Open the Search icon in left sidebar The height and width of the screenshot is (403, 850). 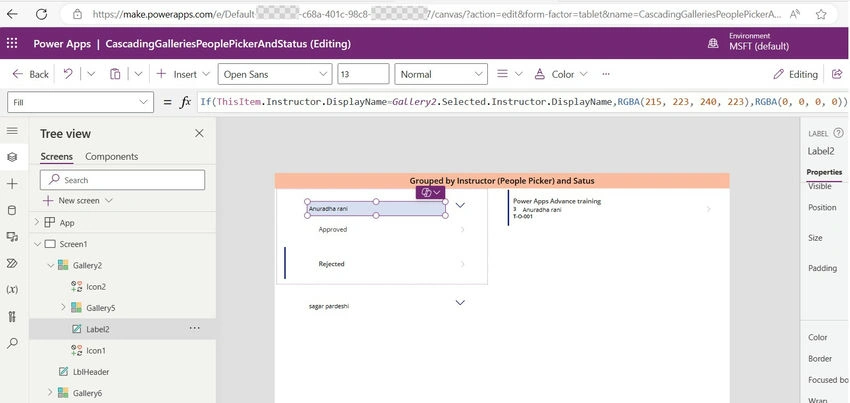tap(12, 343)
